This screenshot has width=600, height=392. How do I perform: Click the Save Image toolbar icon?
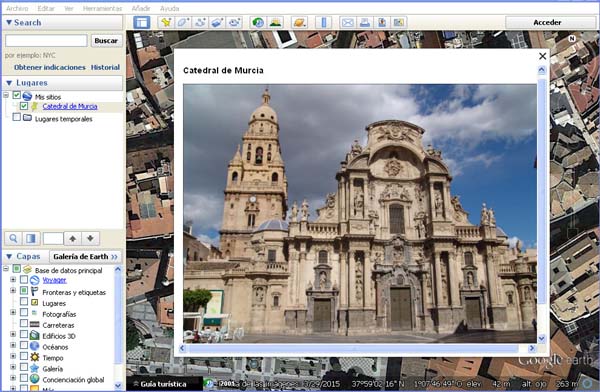tap(382, 22)
